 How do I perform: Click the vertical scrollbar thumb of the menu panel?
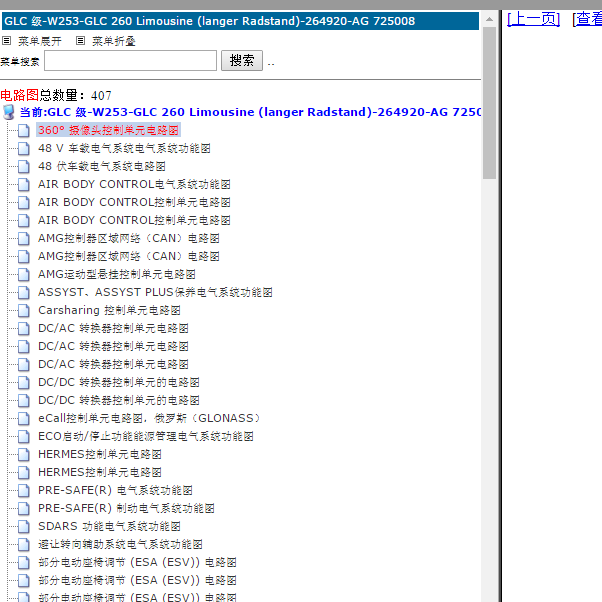490,103
